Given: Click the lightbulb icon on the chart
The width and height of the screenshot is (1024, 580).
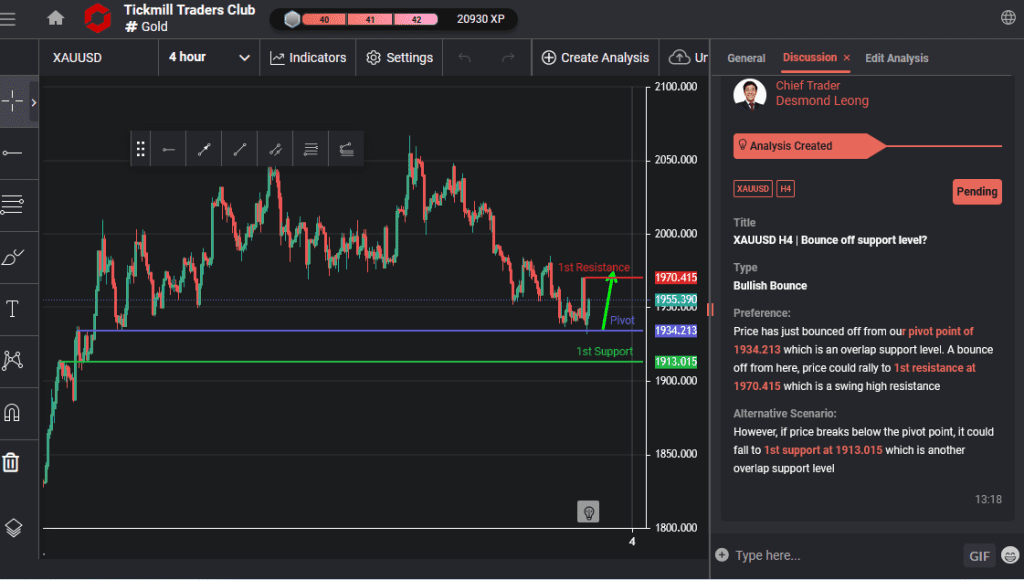Looking at the screenshot, I should click(x=588, y=511).
